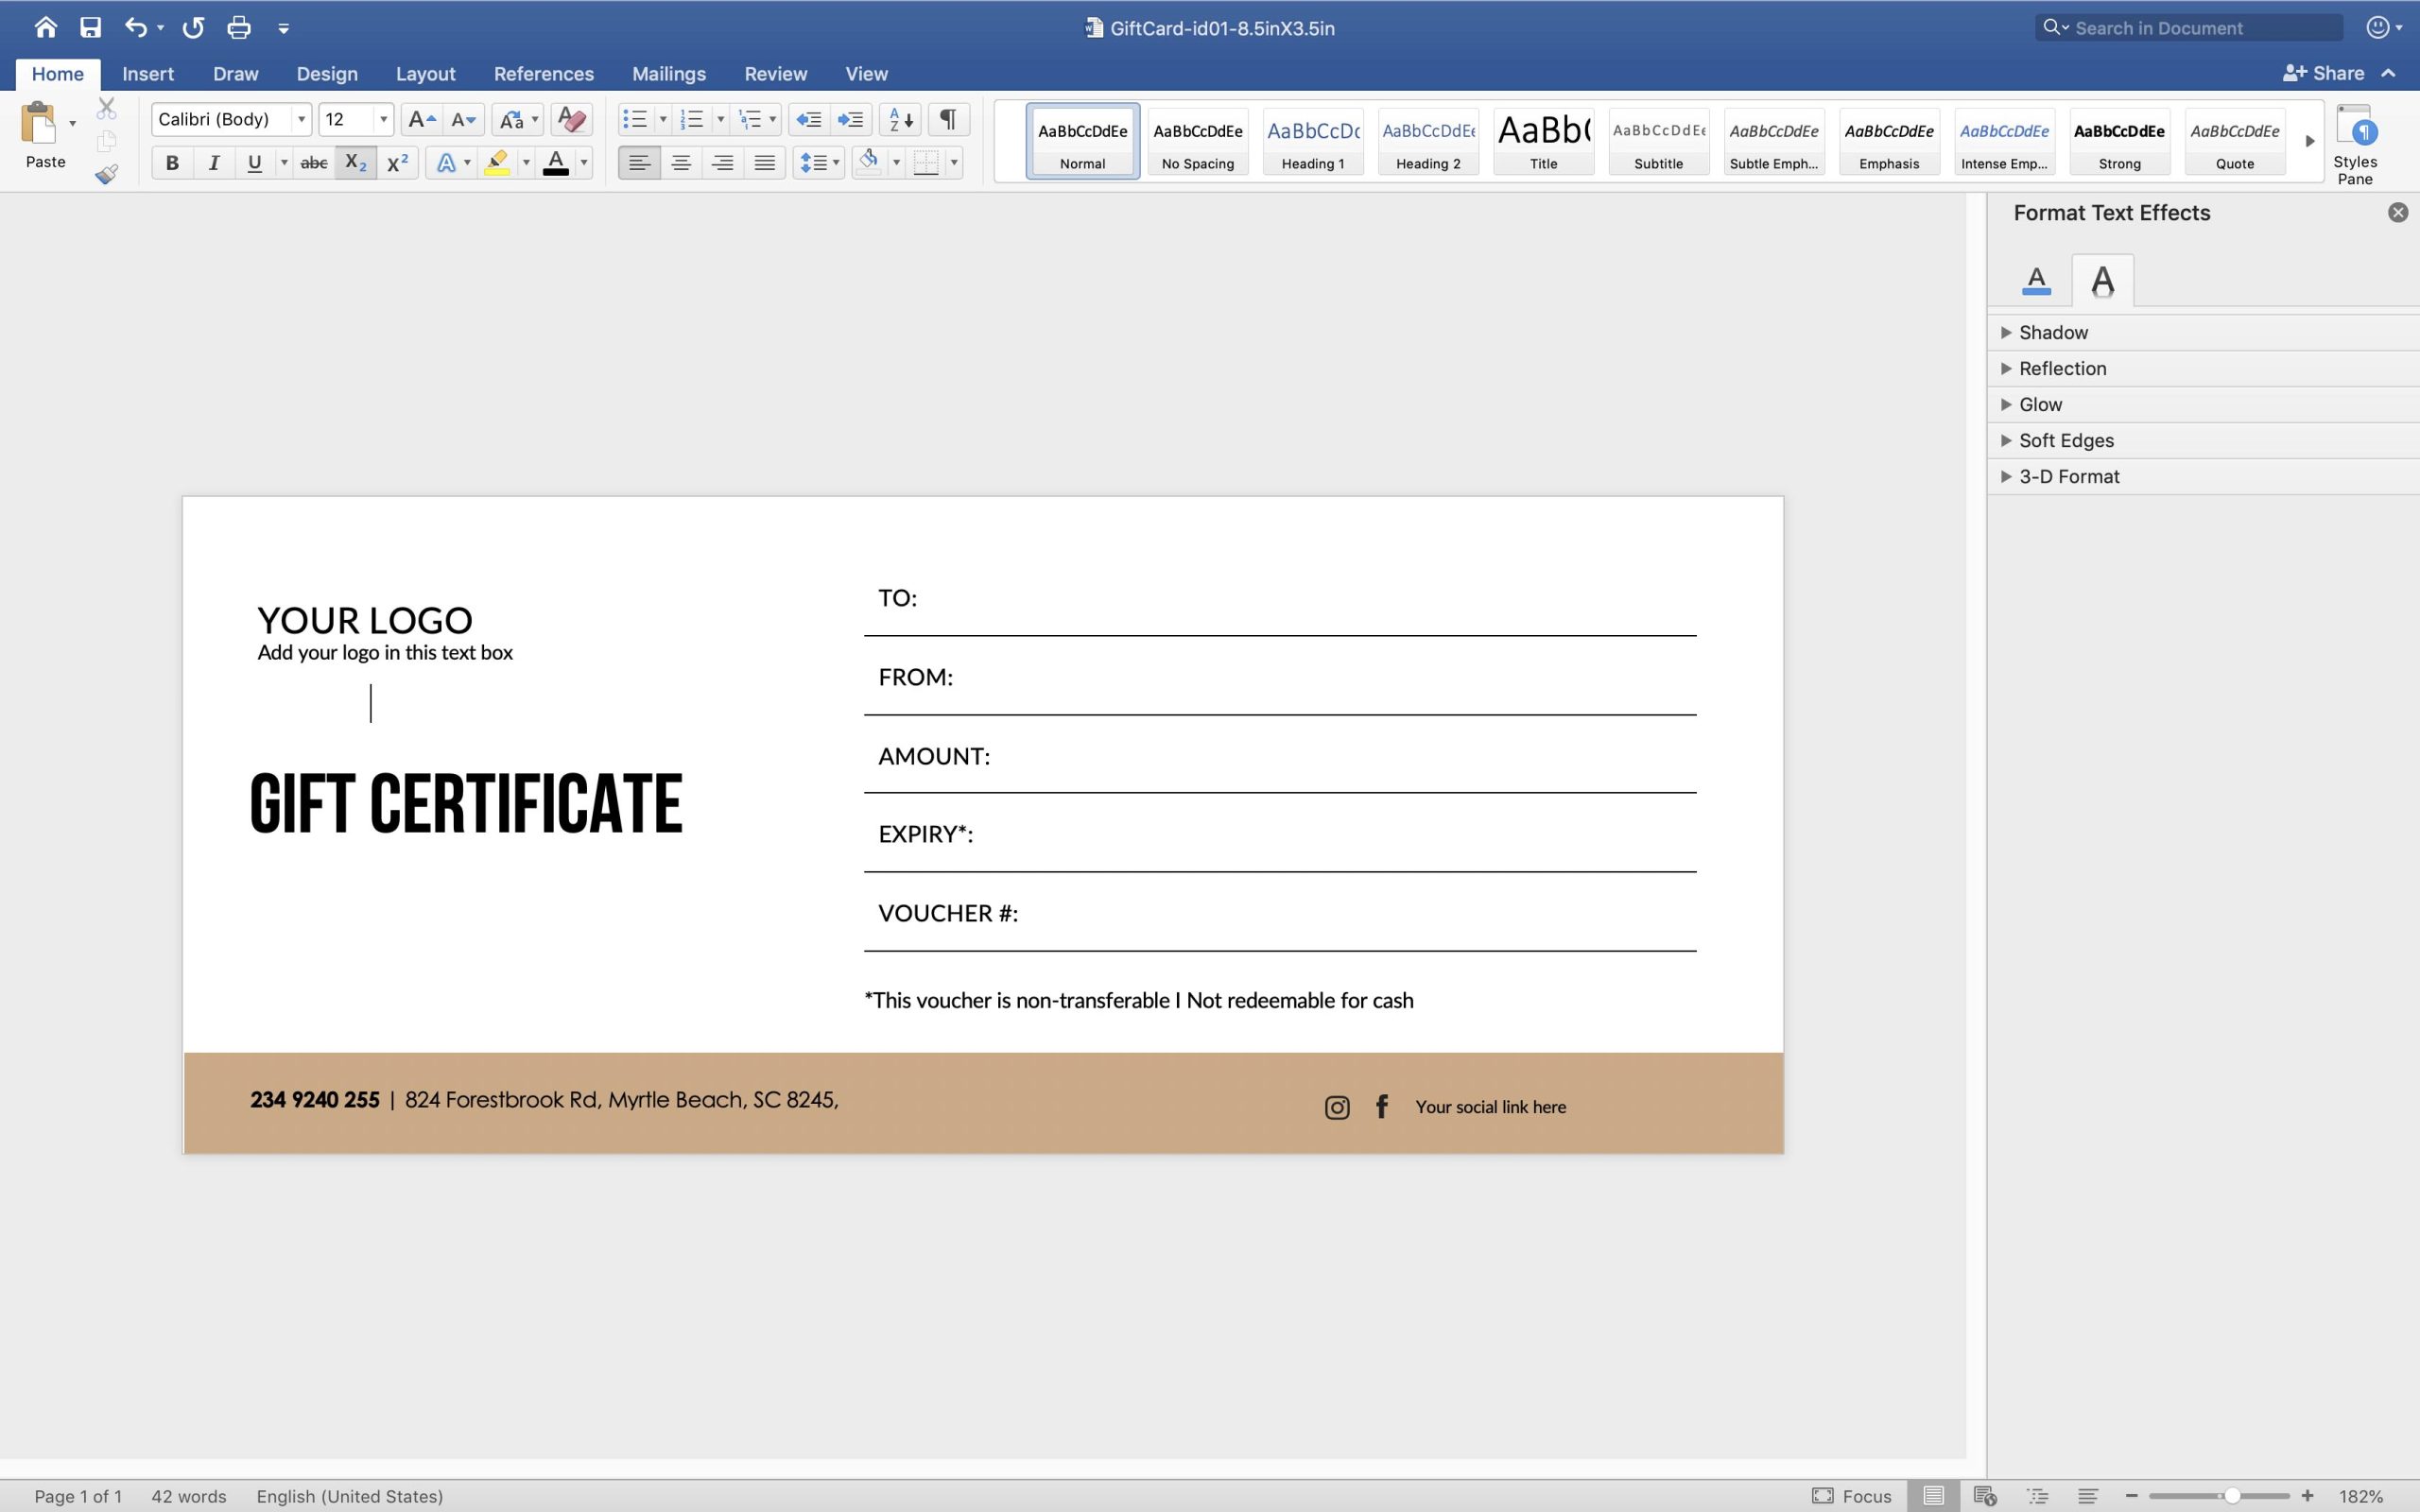Image resolution: width=2420 pixels, height=1512 pixels.
Task: Open the Mailings ribbon tab
Action: coord(668,73)
